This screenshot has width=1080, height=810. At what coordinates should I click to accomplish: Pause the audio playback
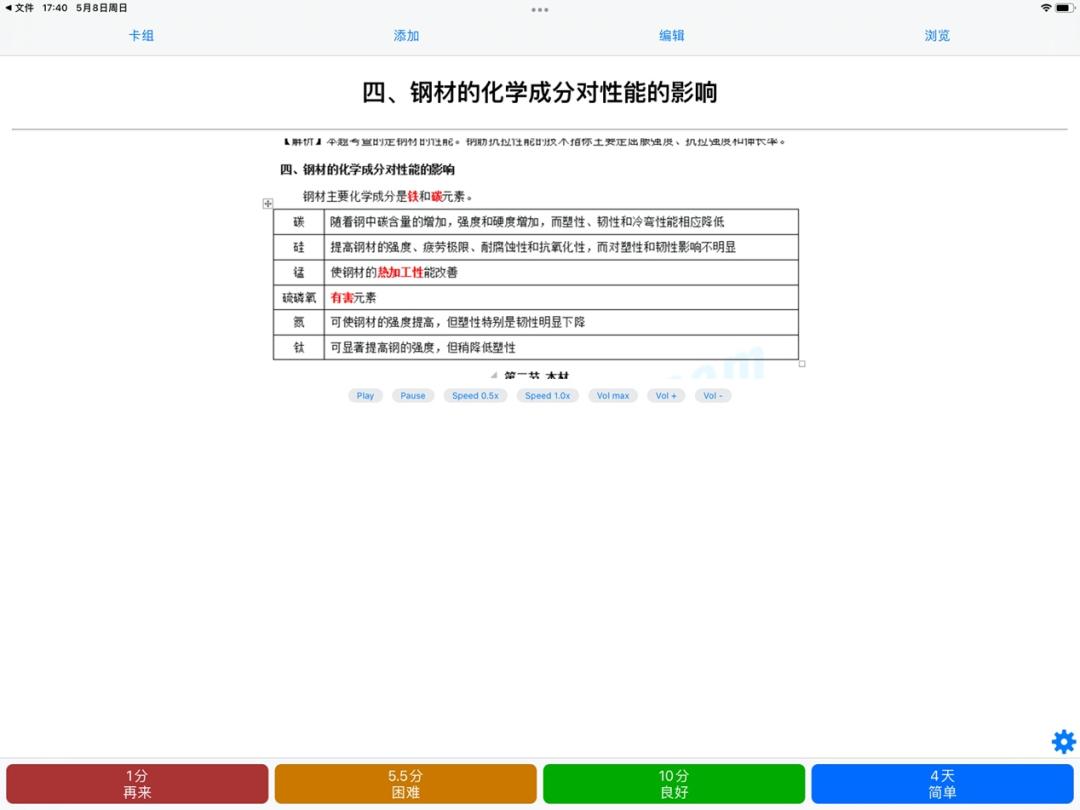(412, 395)
